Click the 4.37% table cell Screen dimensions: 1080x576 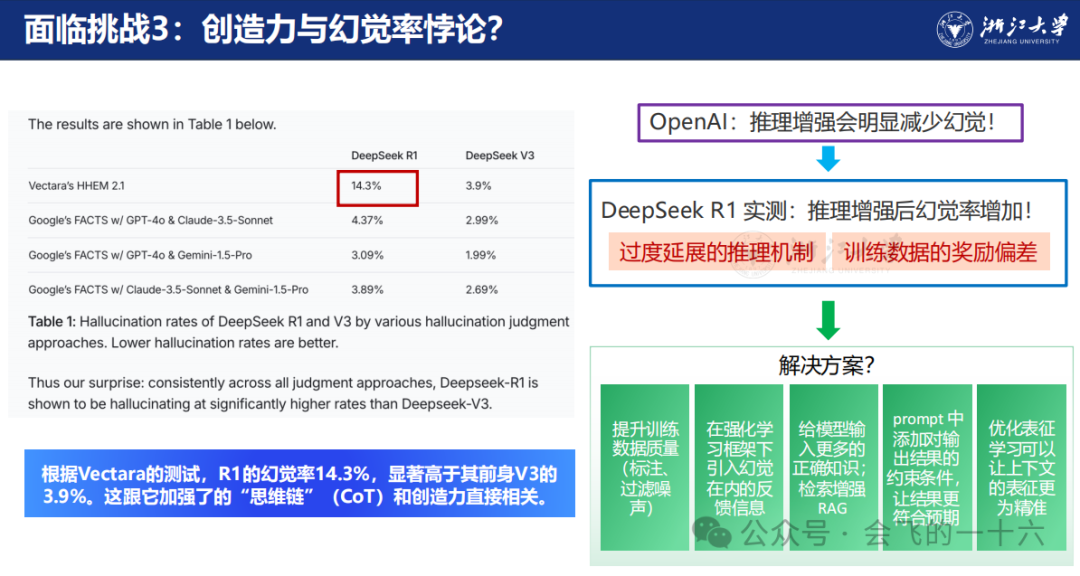click(x=366, y=220)
